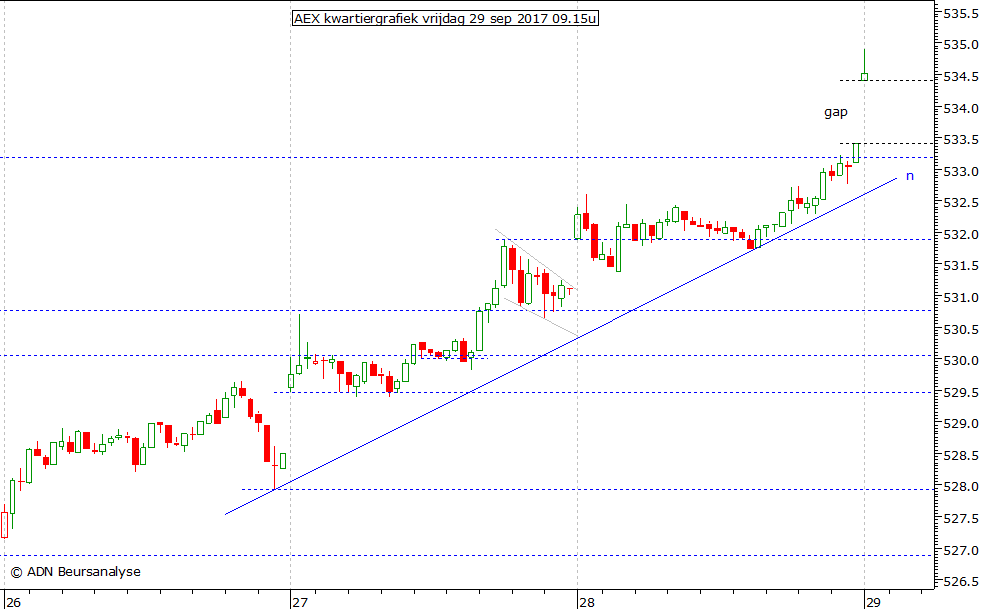
Task: Click the 528.0 price axis label
Action: point(961,487)
